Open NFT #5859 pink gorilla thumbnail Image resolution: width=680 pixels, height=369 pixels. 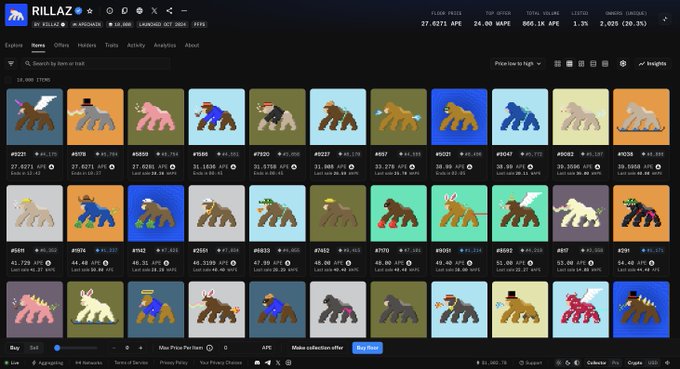point(156,117)
